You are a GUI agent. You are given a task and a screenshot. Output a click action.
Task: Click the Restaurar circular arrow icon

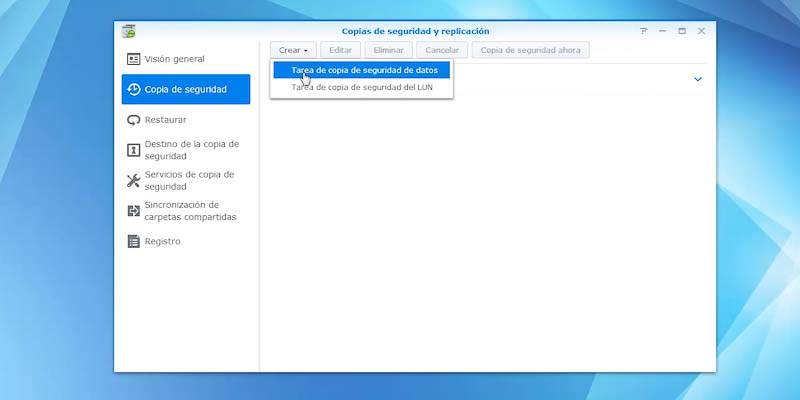click(133, 120)
